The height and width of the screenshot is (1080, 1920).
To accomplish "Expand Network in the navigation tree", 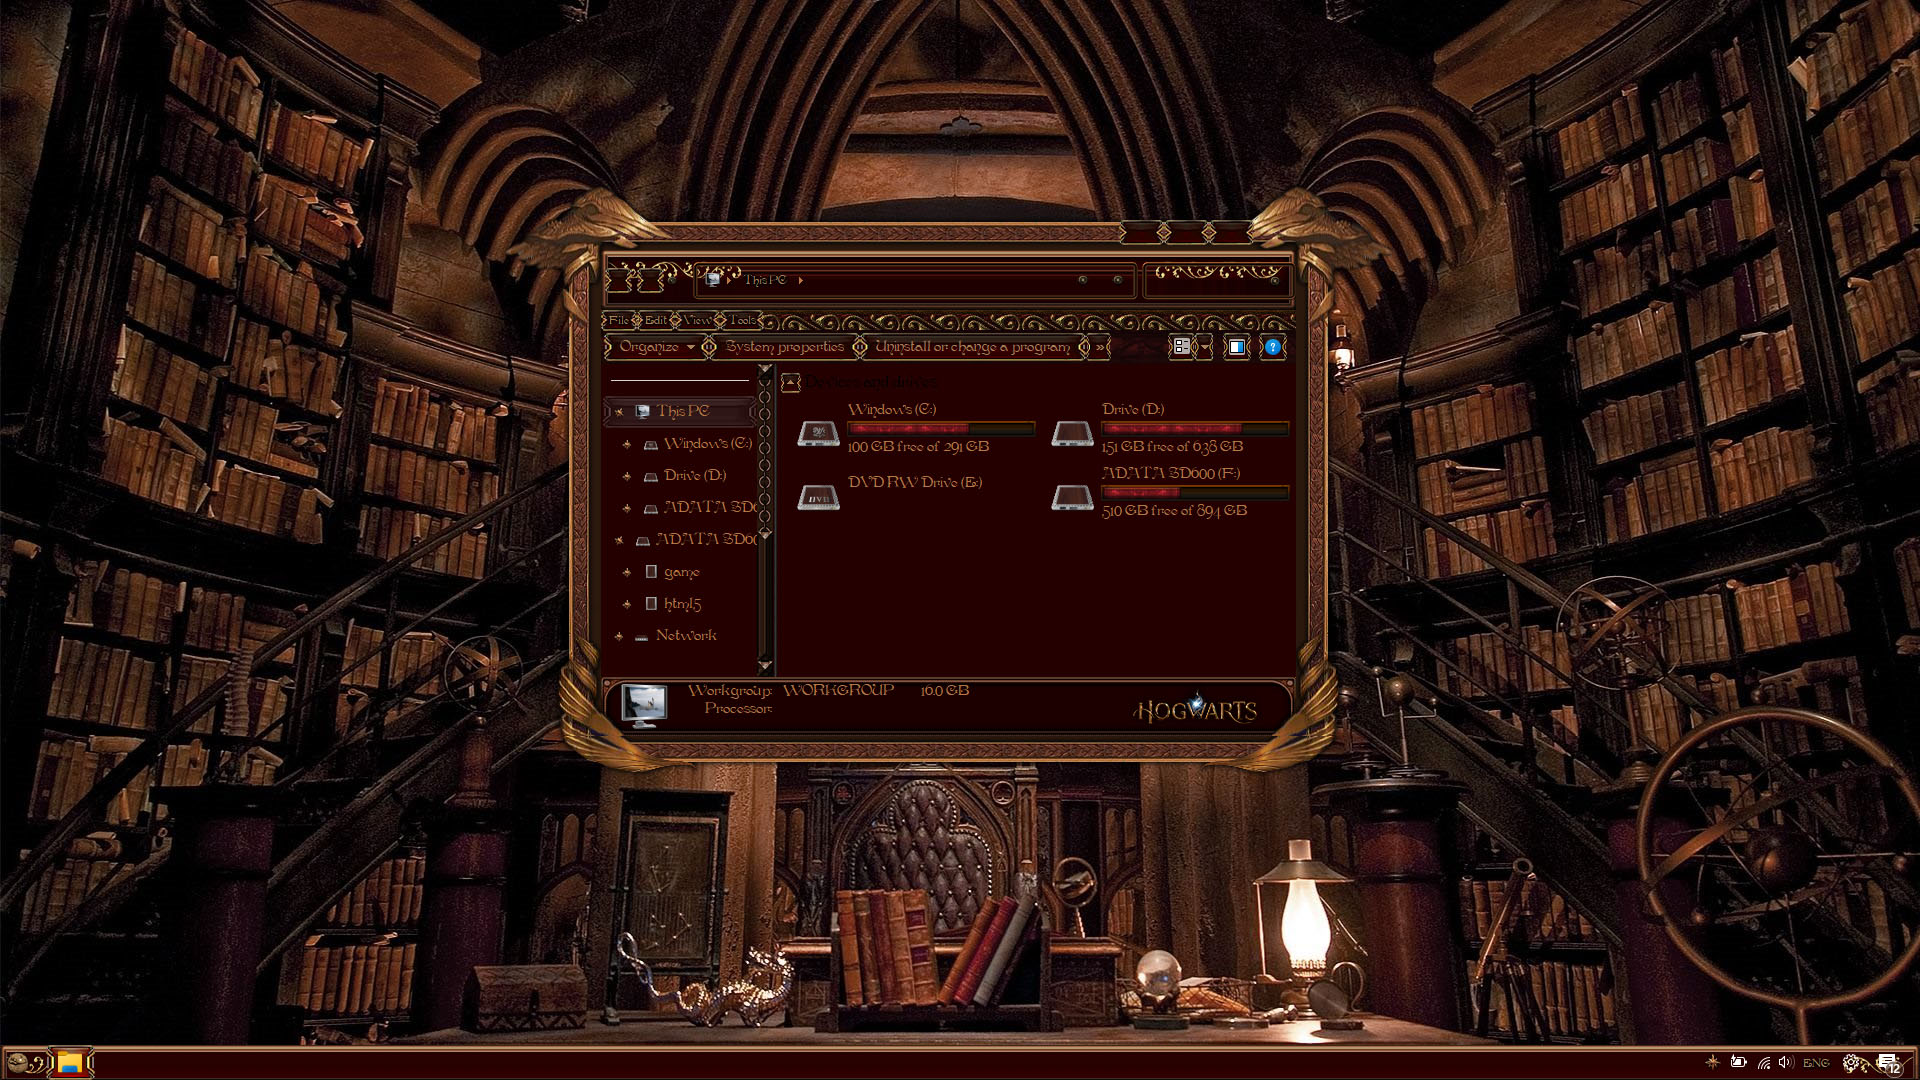I will point(619,636).
